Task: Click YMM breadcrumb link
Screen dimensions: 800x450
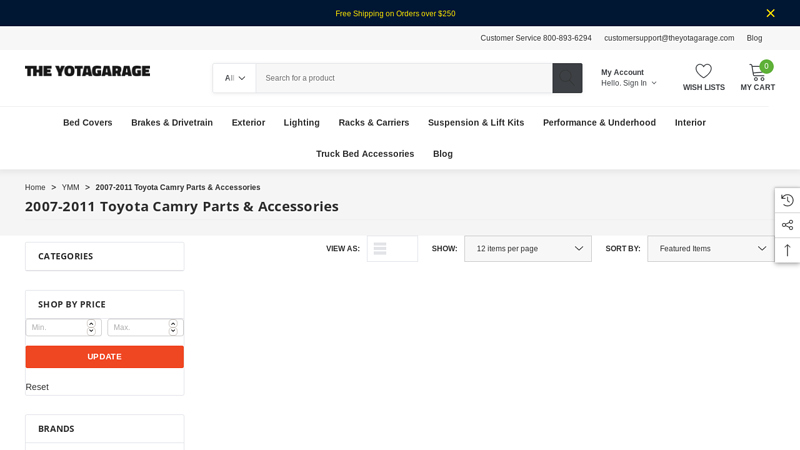Action: (x=70, y=187)
